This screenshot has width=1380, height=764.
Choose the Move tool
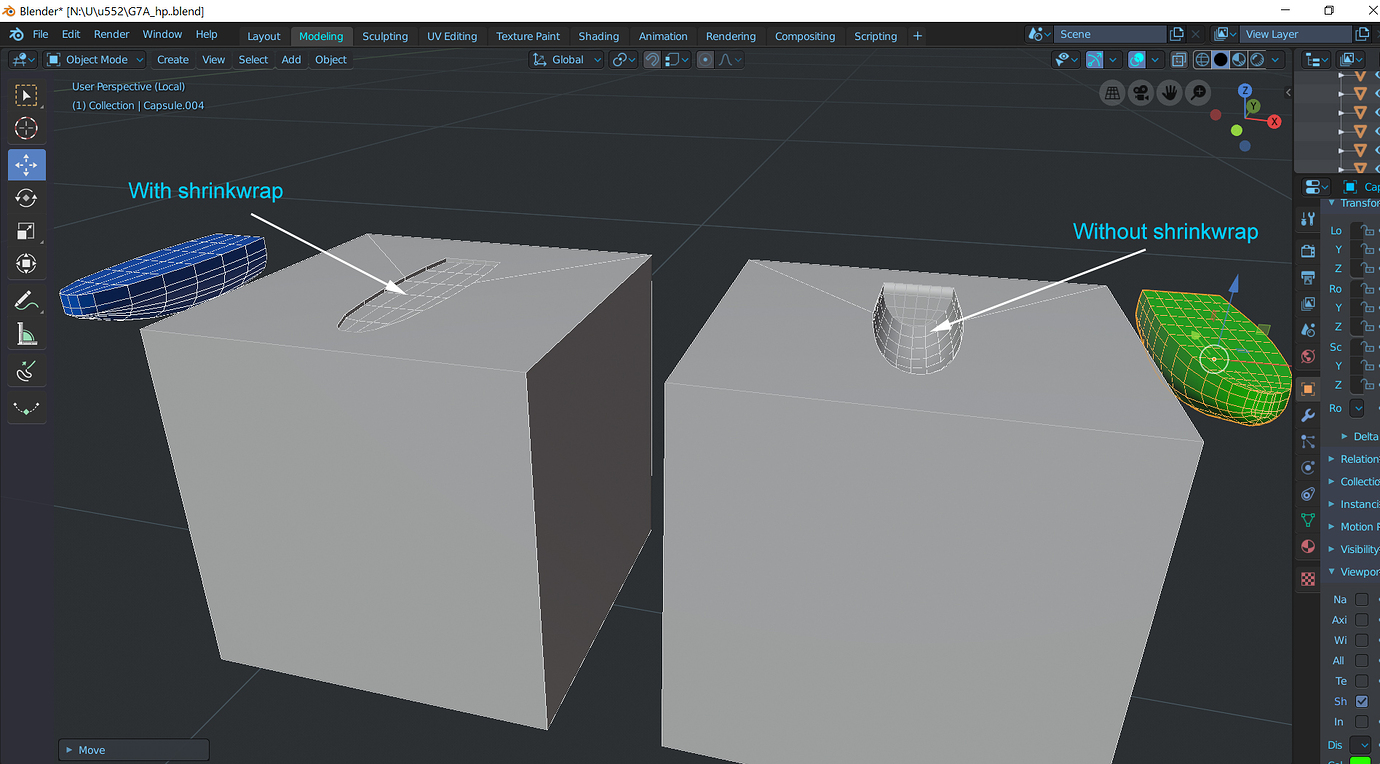(26, 164)
